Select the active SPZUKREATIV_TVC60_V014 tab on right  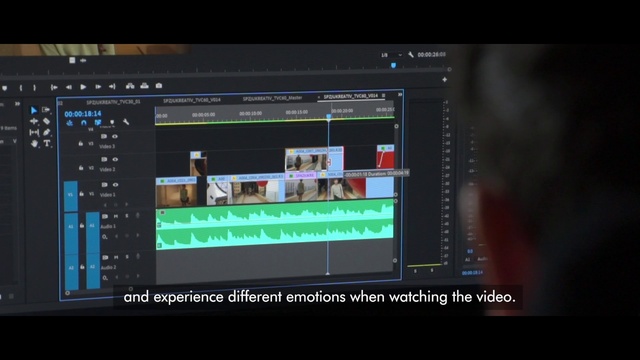click(x=351, y=96)
